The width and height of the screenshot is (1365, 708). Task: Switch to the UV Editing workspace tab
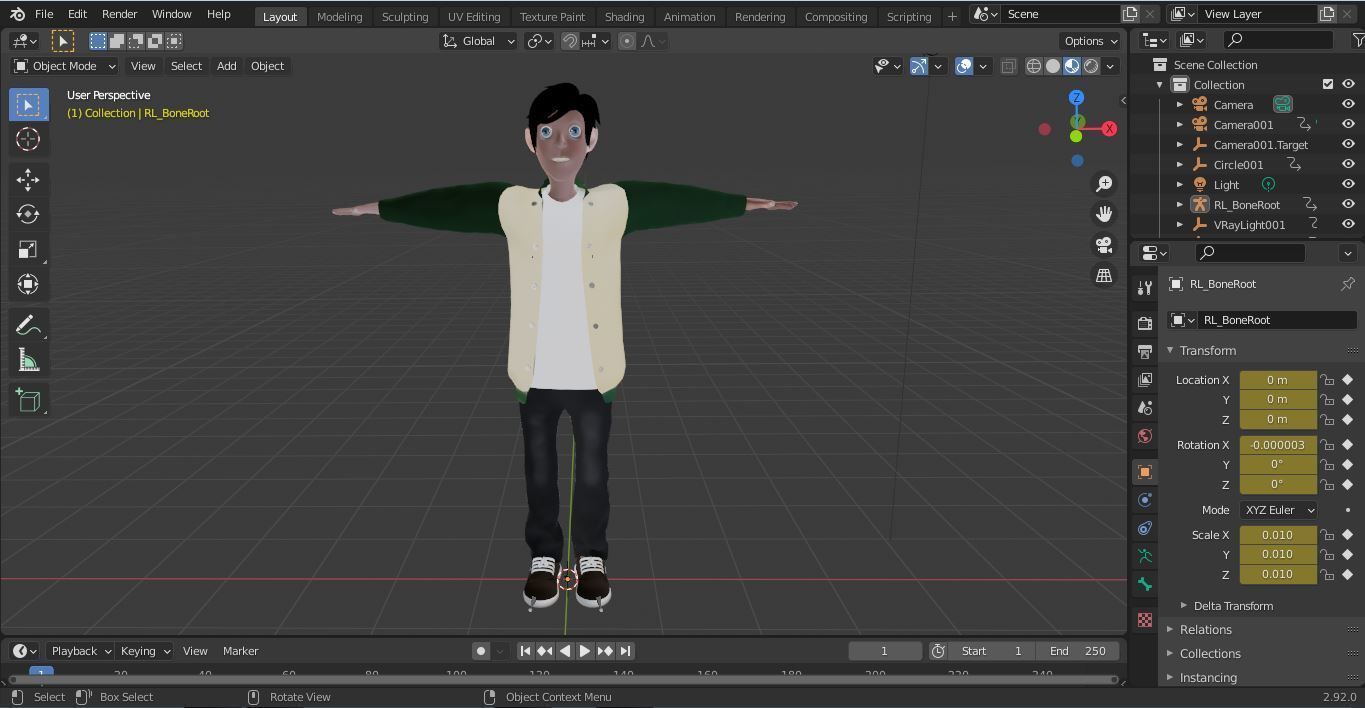coord(474,16)
